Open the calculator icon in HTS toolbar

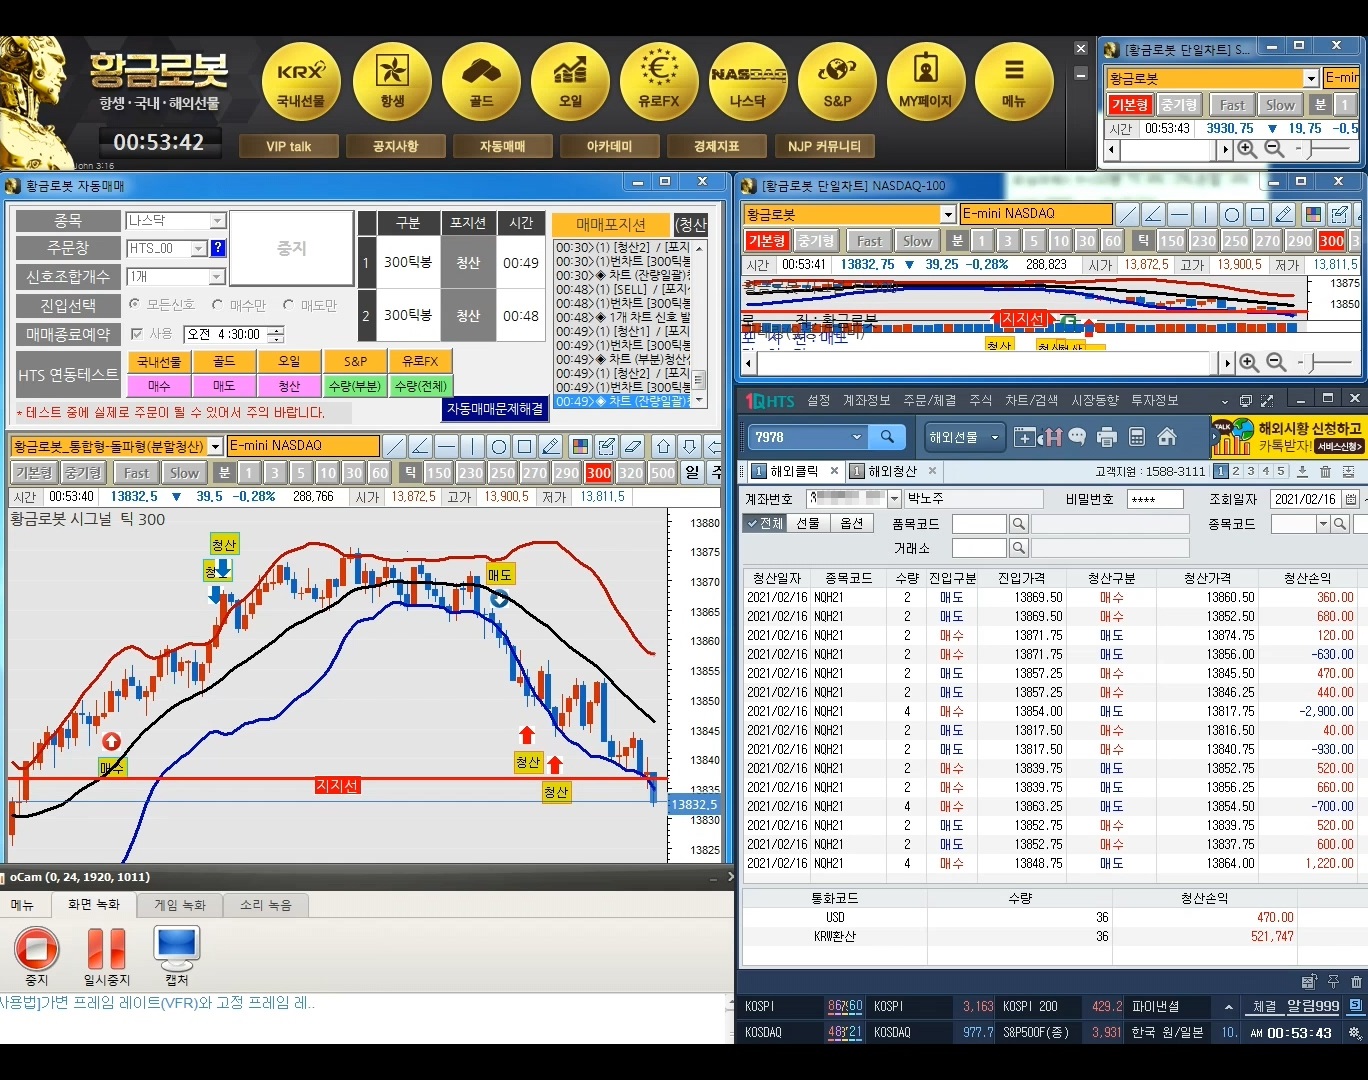coord(1136,437)
